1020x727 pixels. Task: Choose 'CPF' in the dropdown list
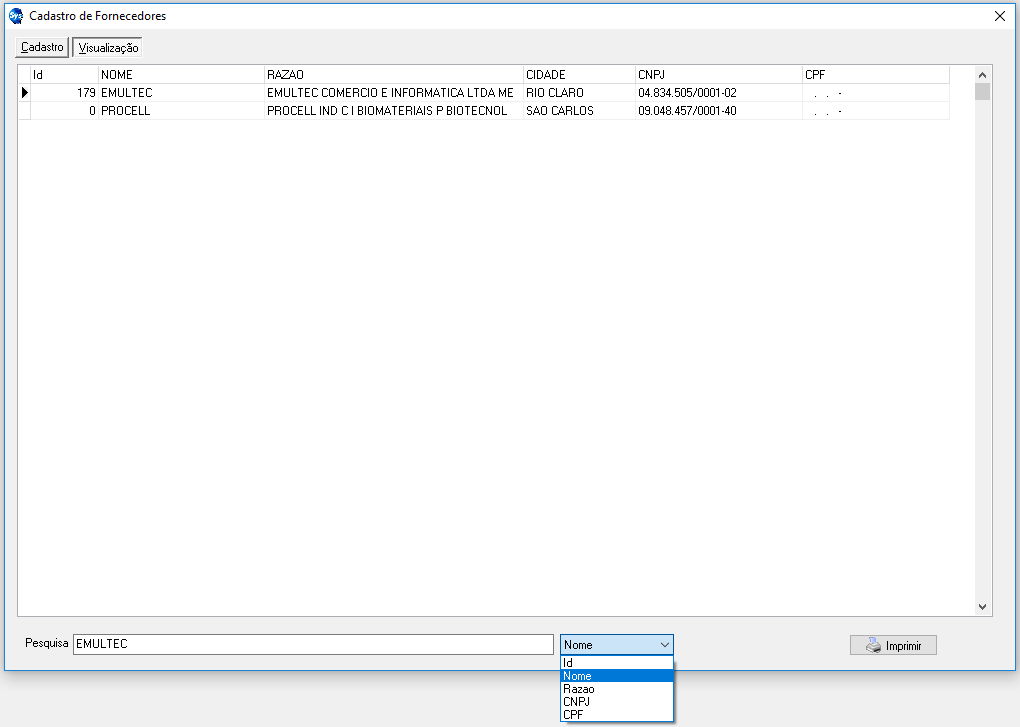616,714
